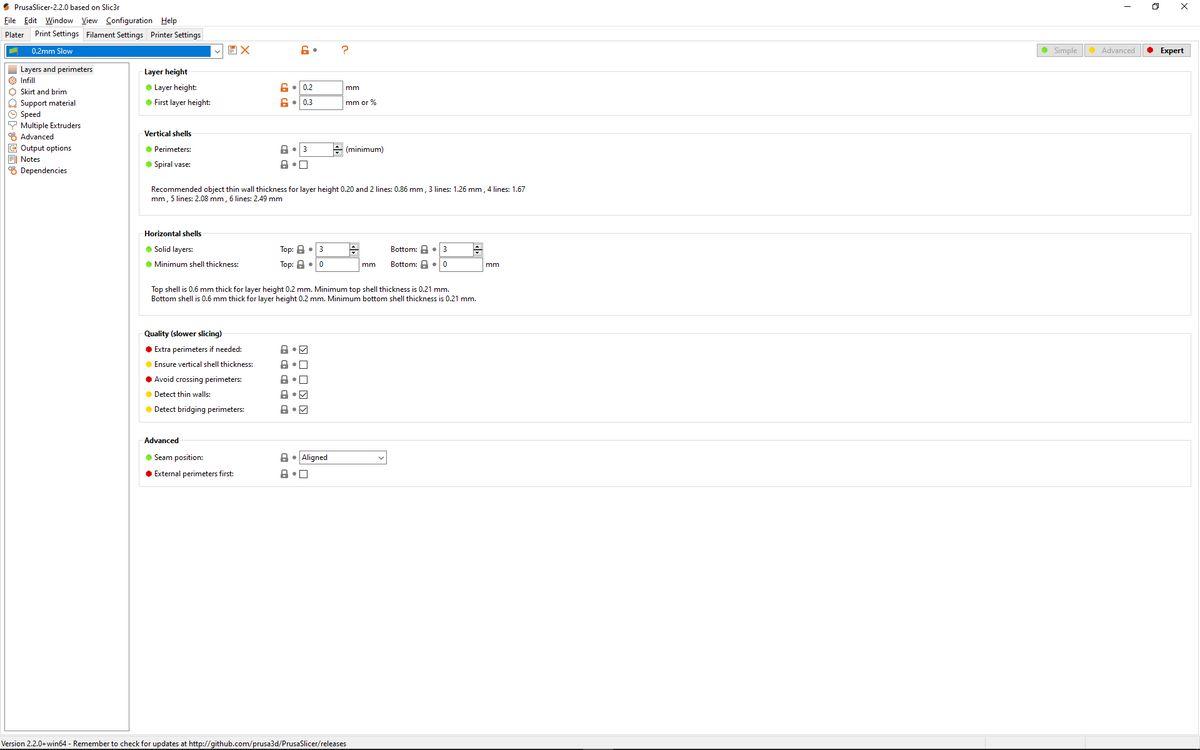Click the Notes icon in the sidebar

(x=12, y=159)
